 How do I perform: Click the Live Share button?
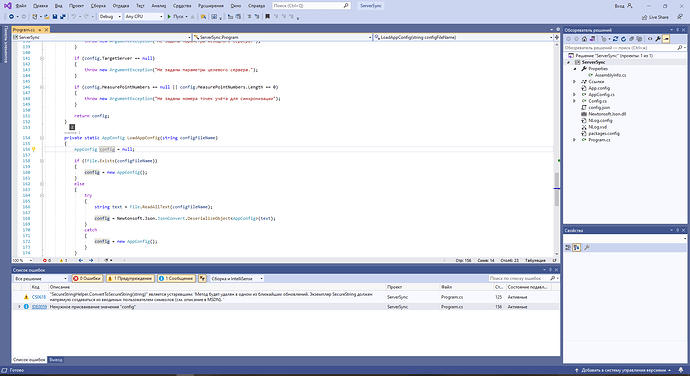pos(655,17)
